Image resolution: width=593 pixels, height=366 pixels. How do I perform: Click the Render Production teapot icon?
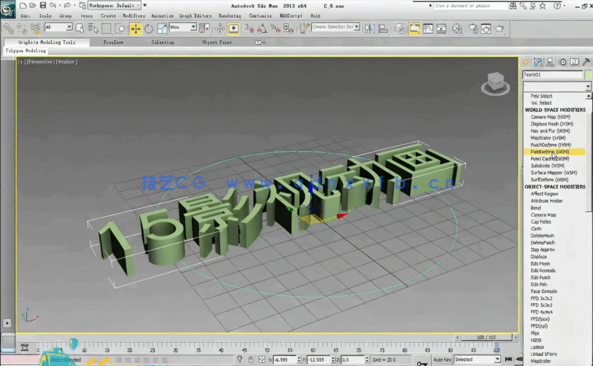[500, 29]
